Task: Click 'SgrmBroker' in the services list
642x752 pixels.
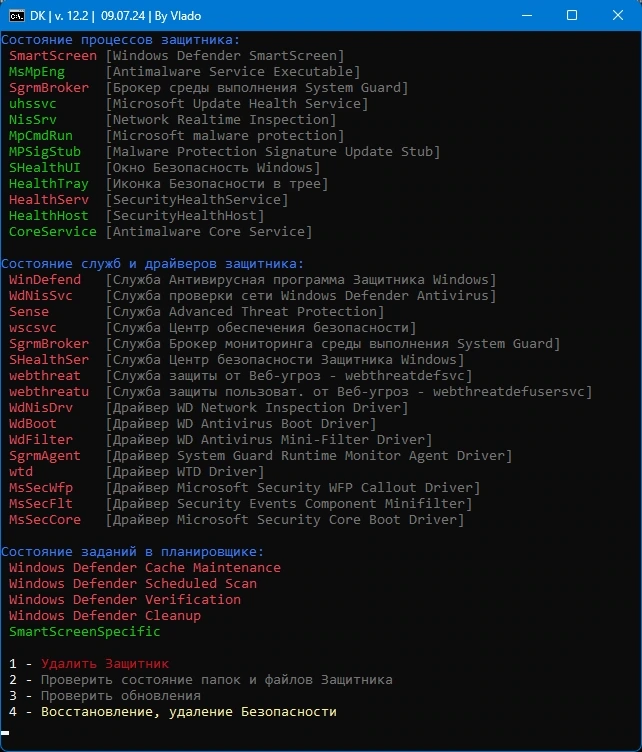Action: click(x=49, y=343)
